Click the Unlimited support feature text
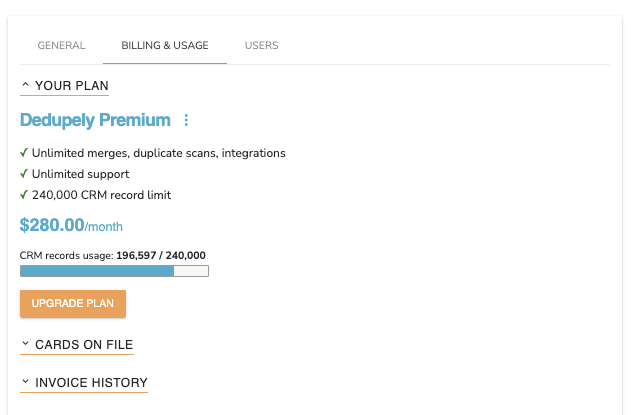This screenshot has height=415, width=631. point(80,174)
